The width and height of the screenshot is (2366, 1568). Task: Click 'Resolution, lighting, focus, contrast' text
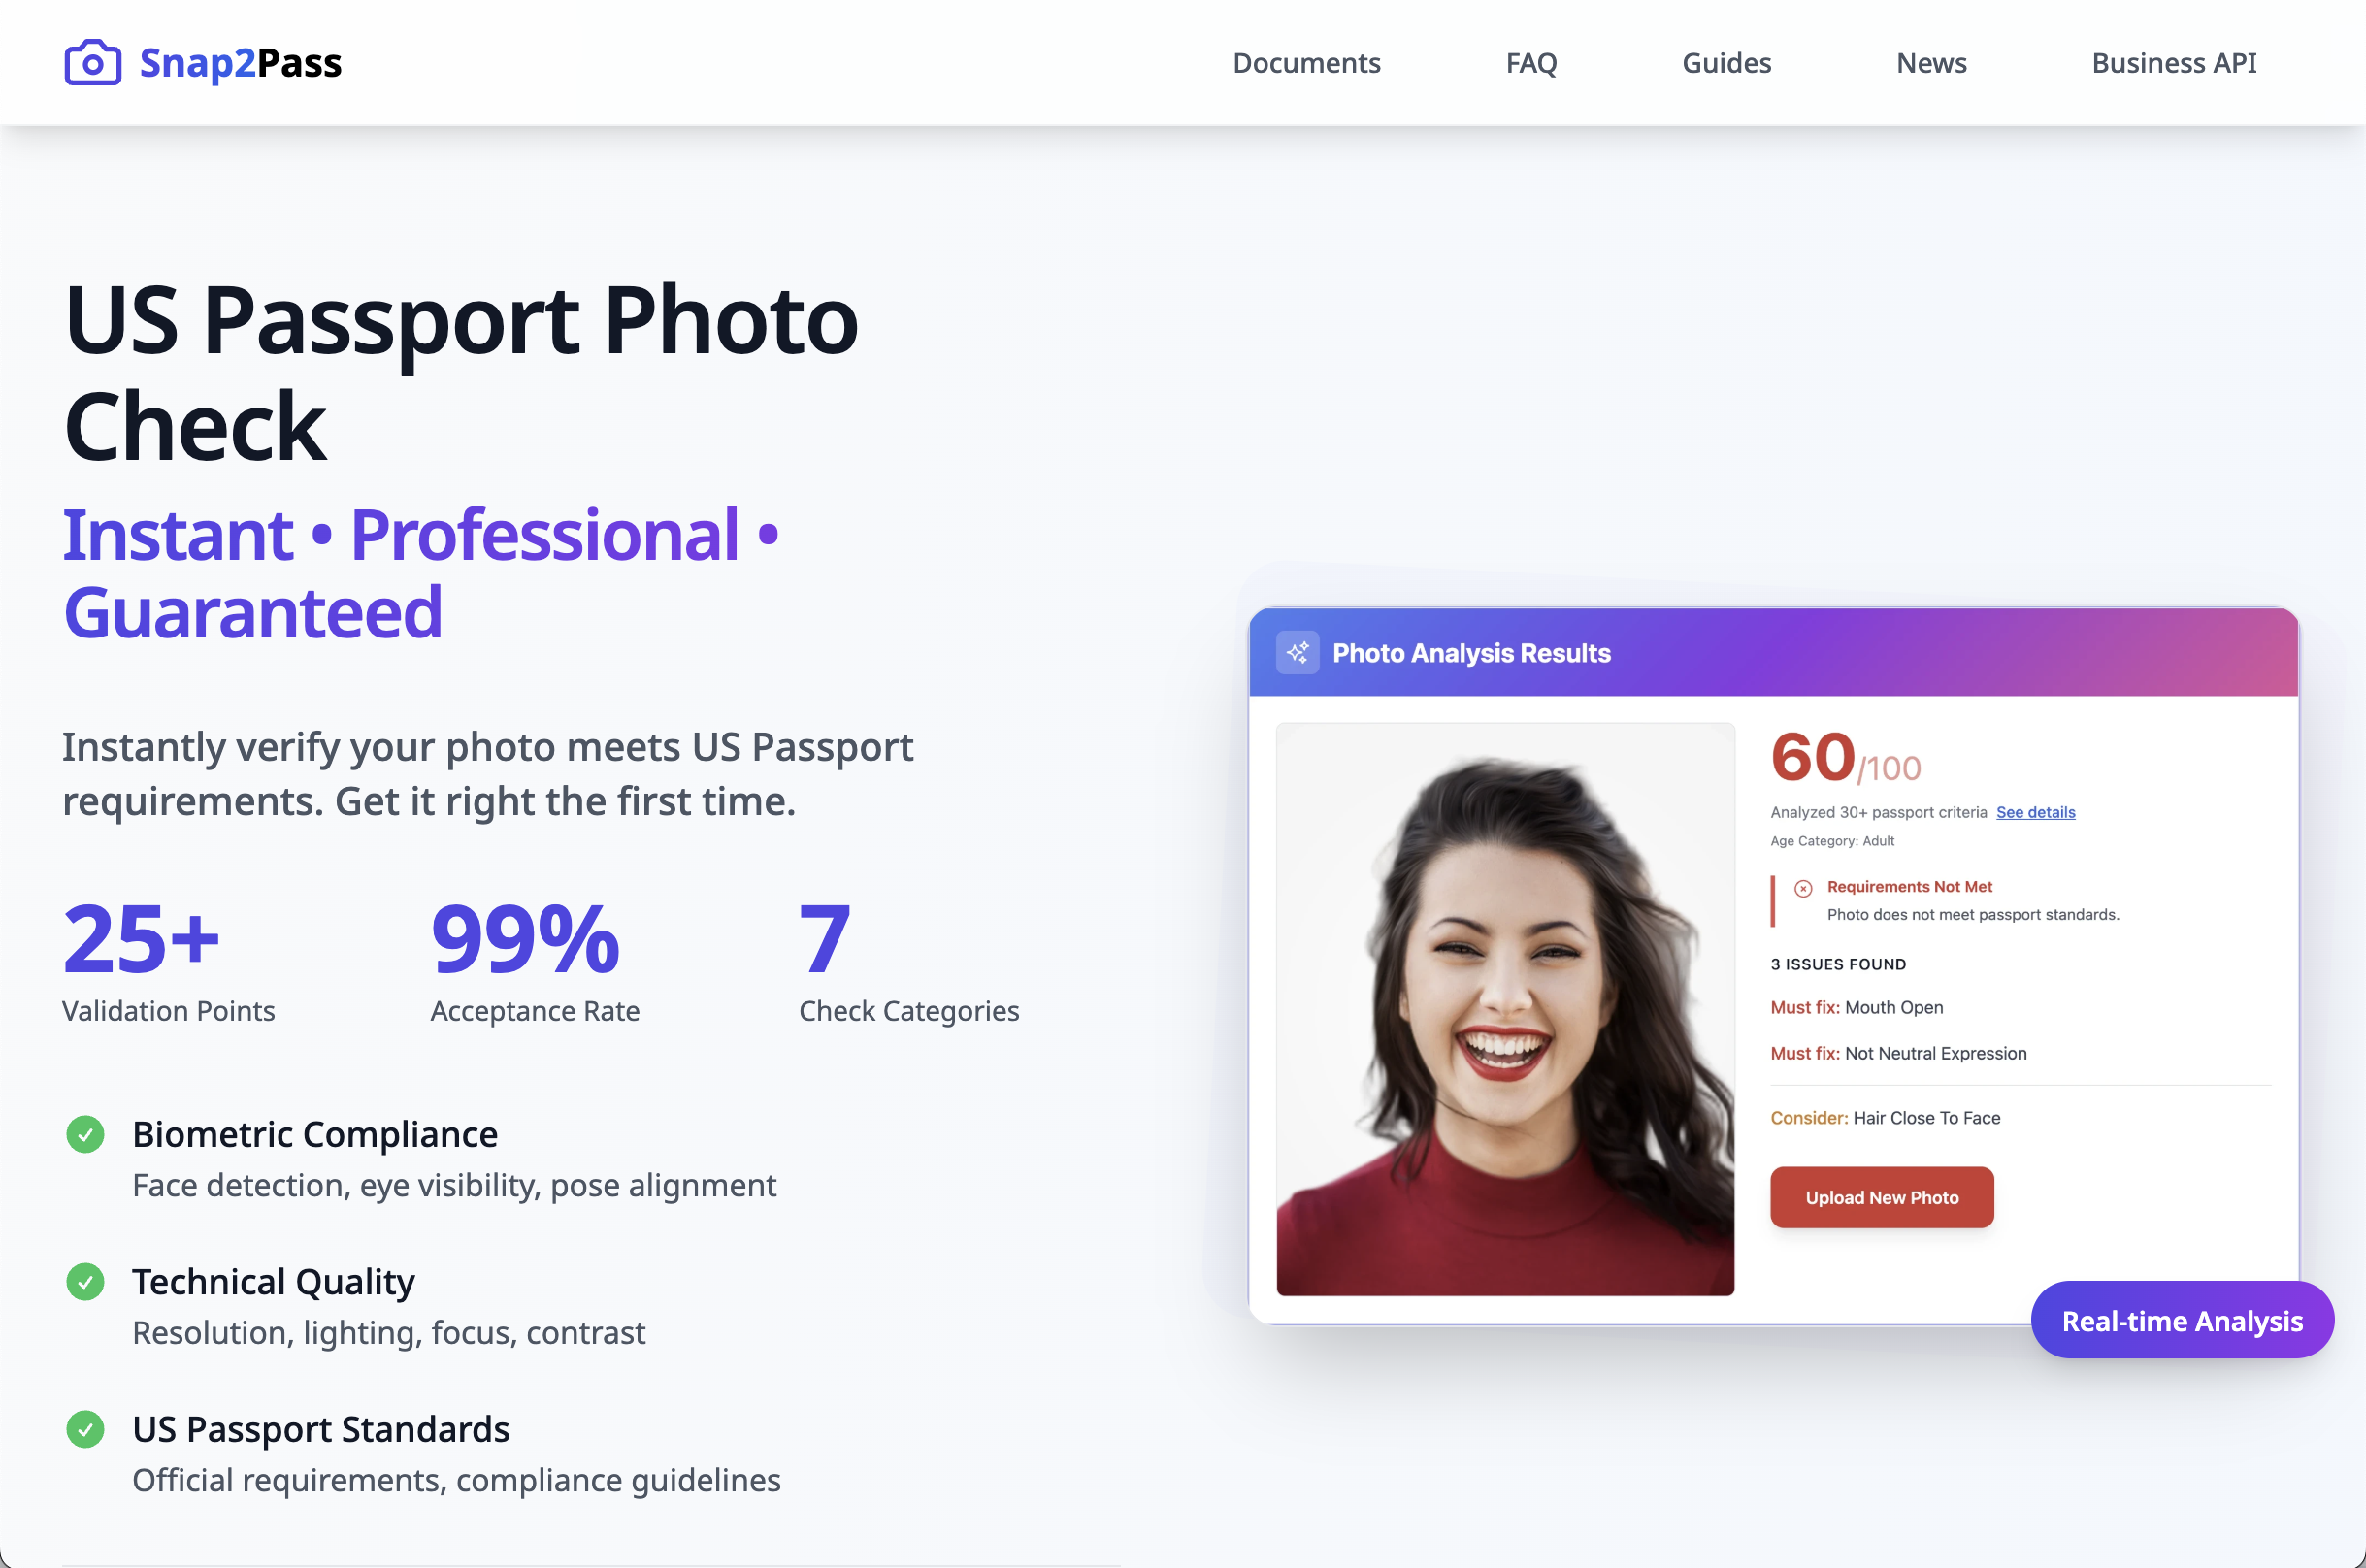(x=389, y=1332)
